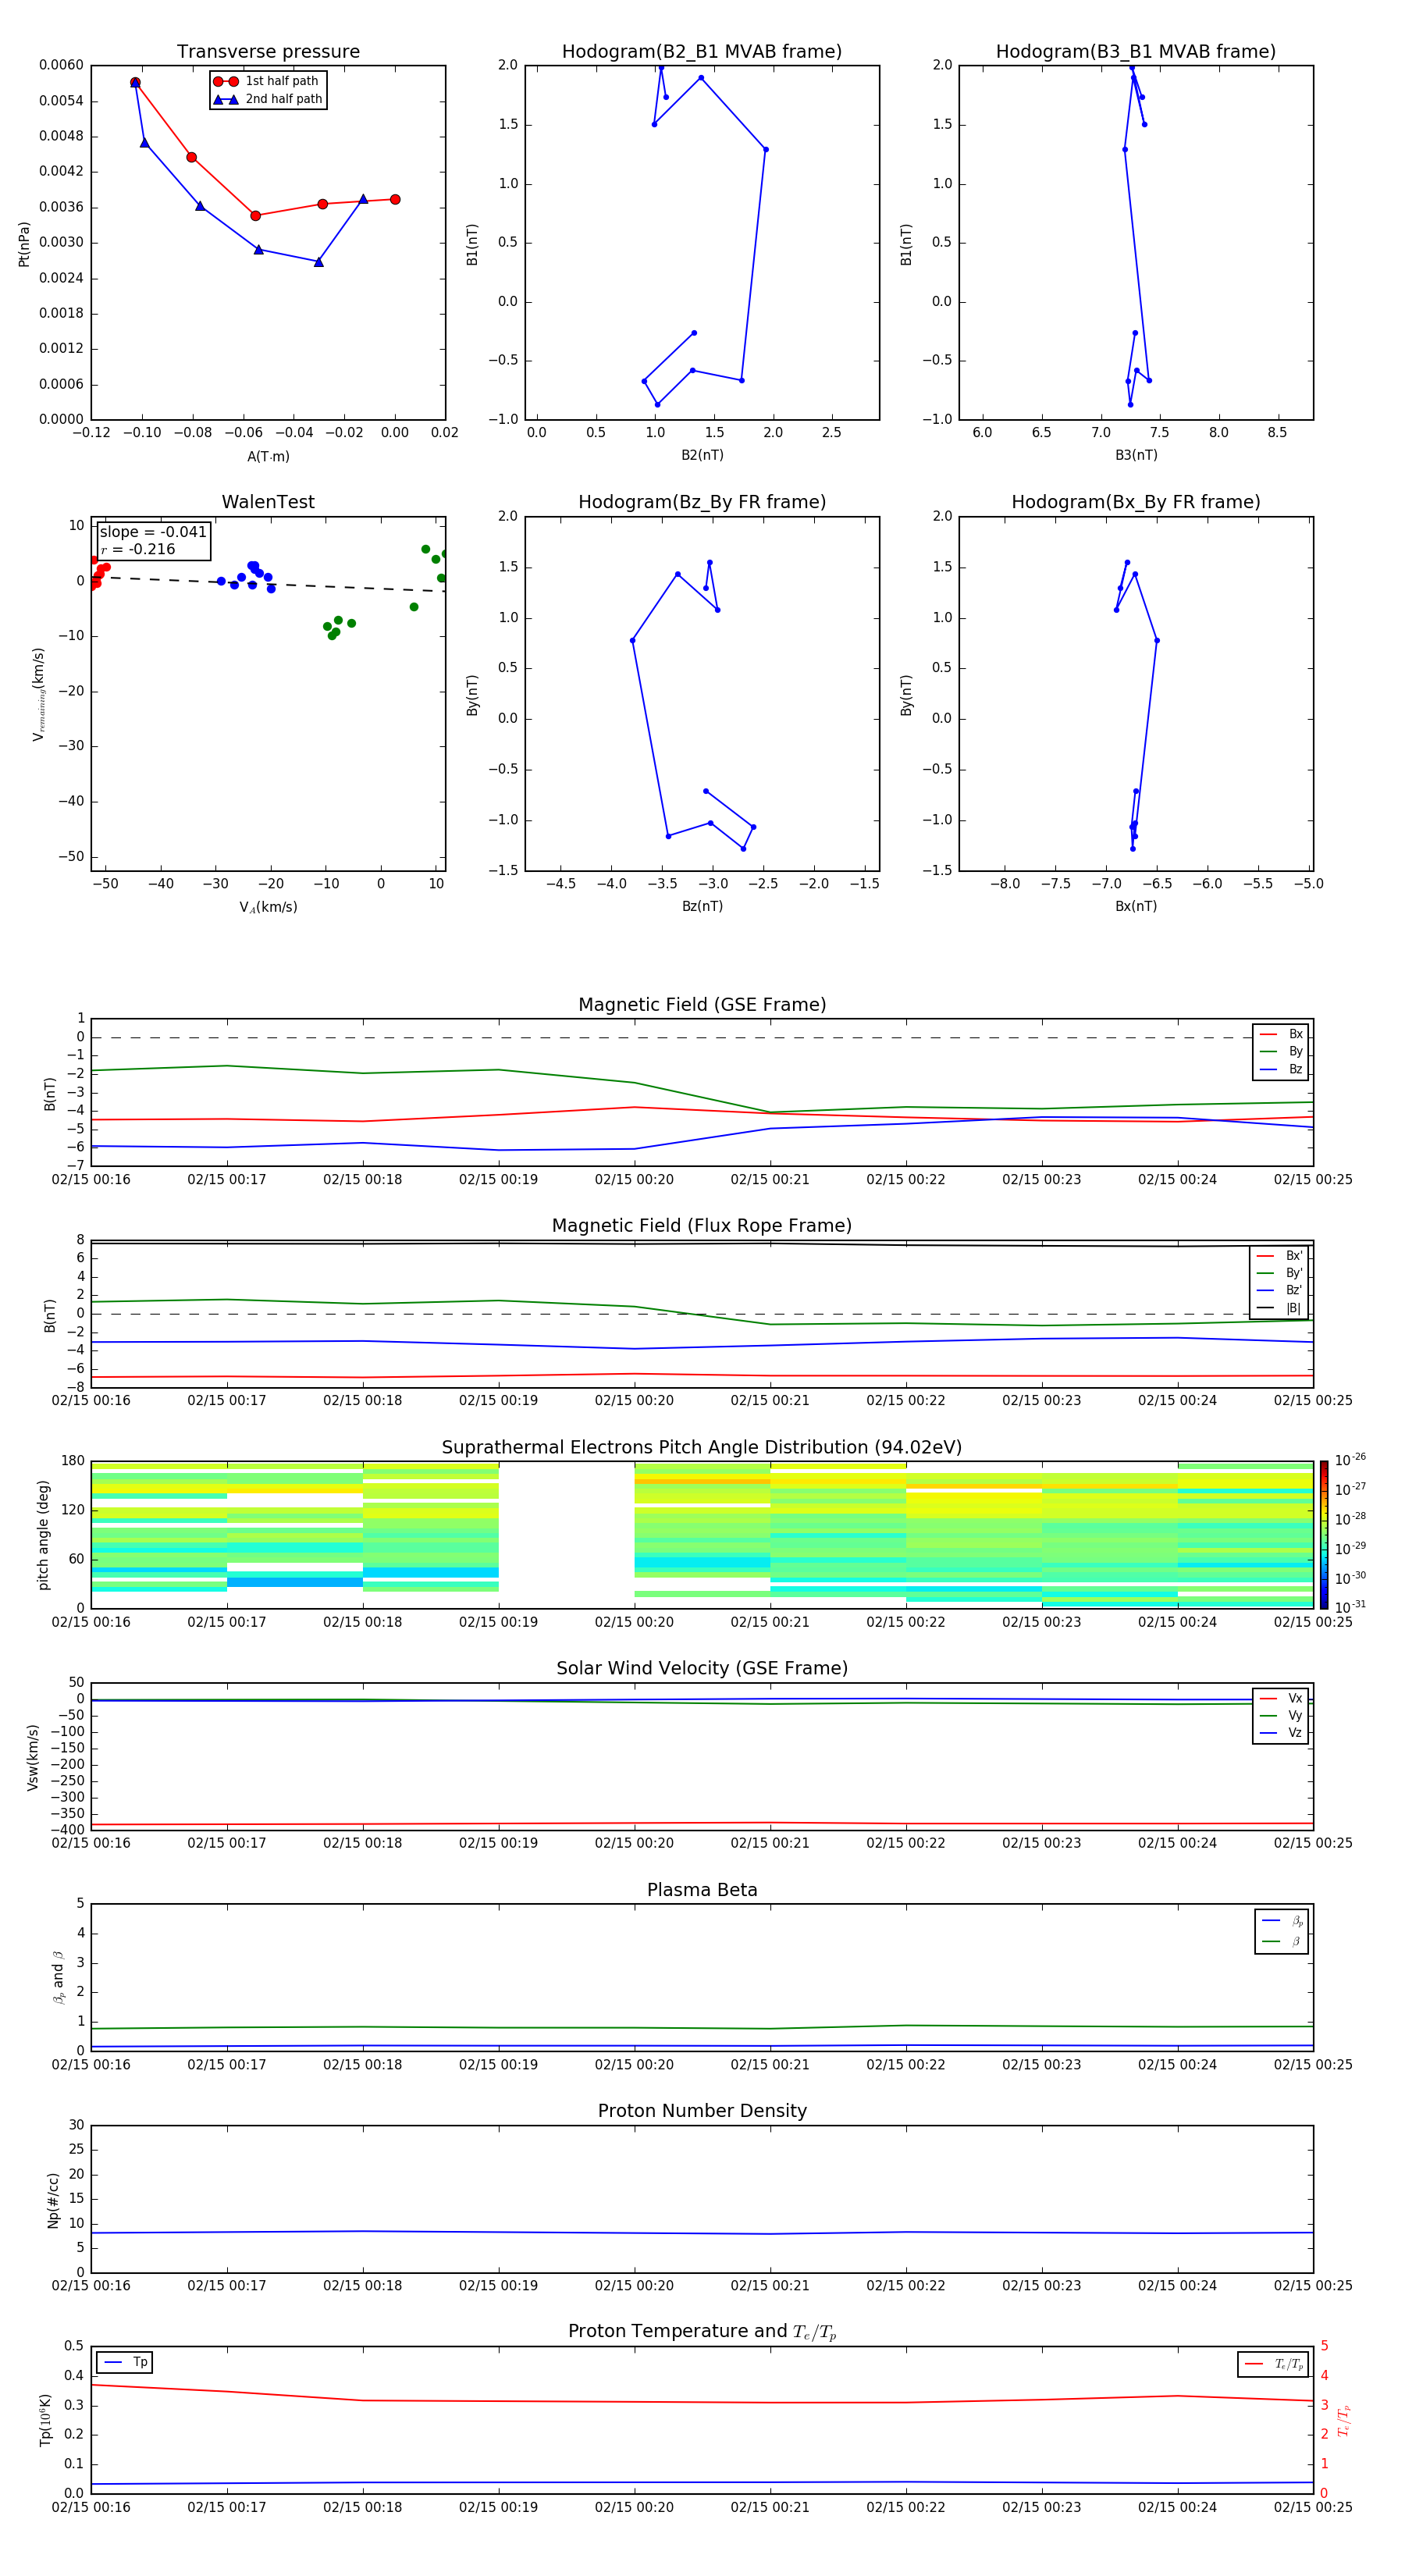This screenshot has height=2576, width=1405.
Task: Click the 'Hodogram(B3_B1 MVAB frame)' title
Action: click(1136, 52)
